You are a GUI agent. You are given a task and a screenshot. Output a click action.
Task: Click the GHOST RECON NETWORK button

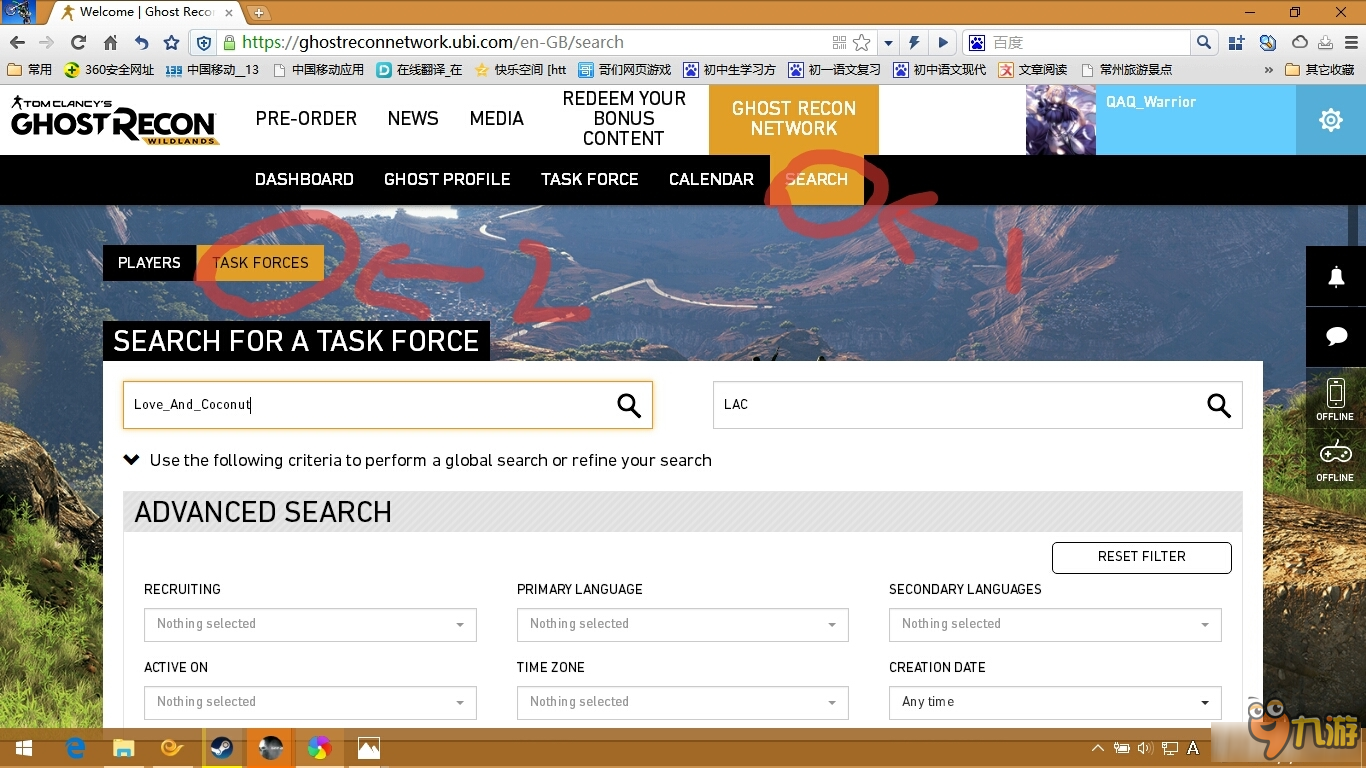click(x=794, y=119)
